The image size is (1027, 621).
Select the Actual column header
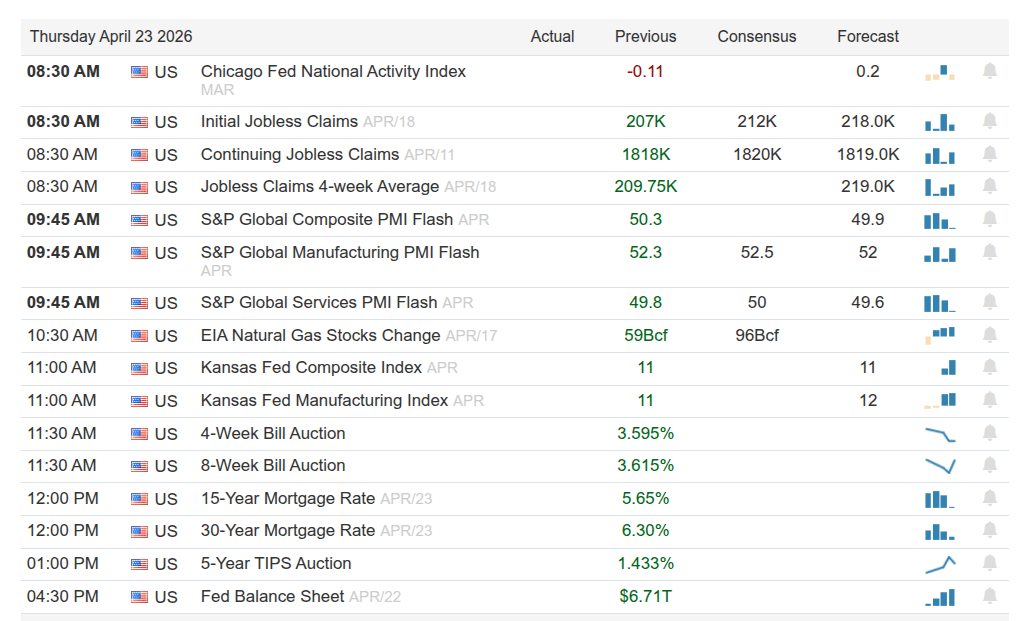(552, 37)
